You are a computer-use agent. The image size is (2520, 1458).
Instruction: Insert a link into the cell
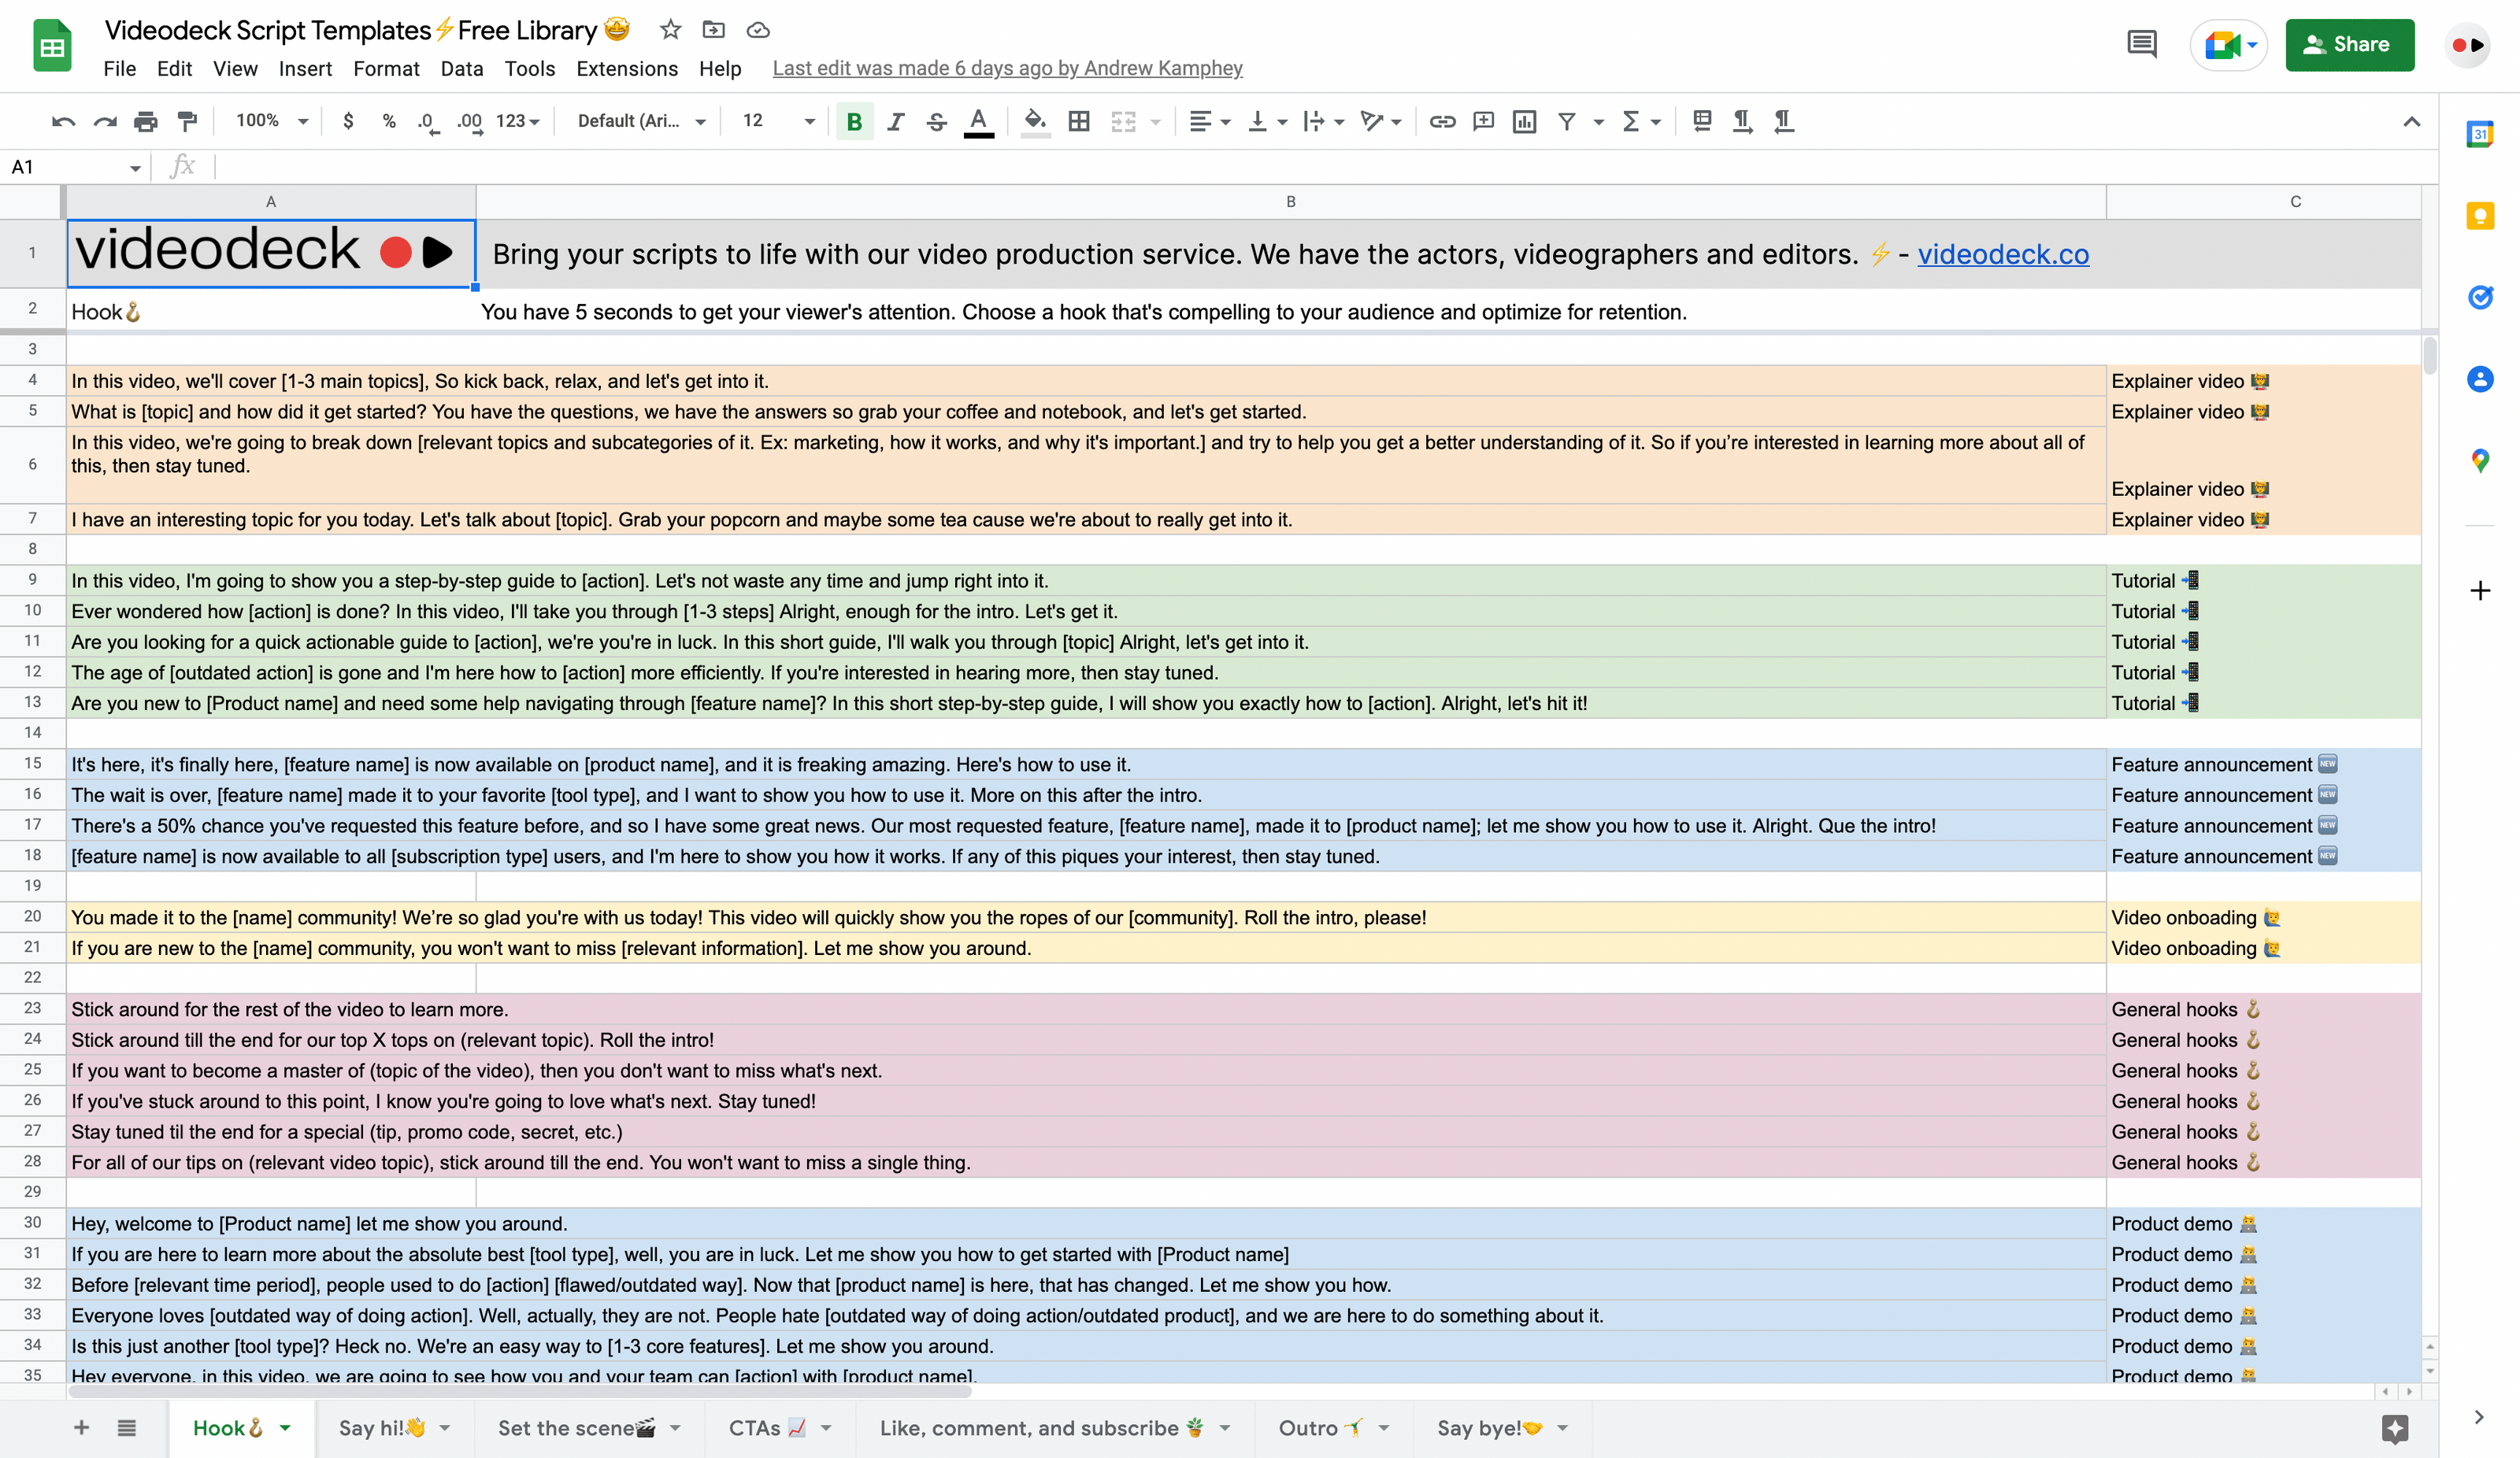pos(1442,121)
